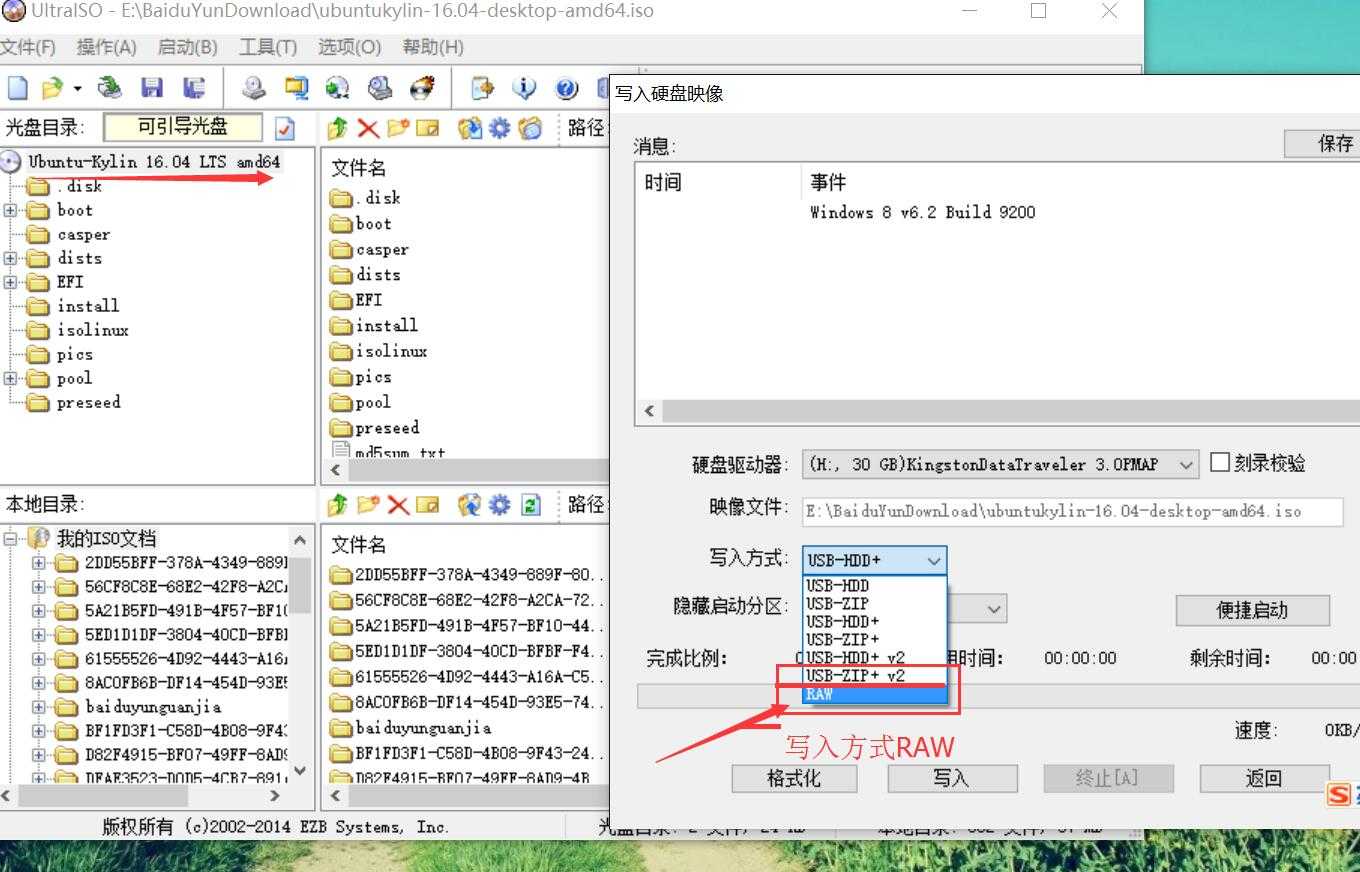Screen dimensions: 1360x872
Task: Collapse the 我的ISO文档 tree node
Action: pyautogui.click(x=10, y=538)
